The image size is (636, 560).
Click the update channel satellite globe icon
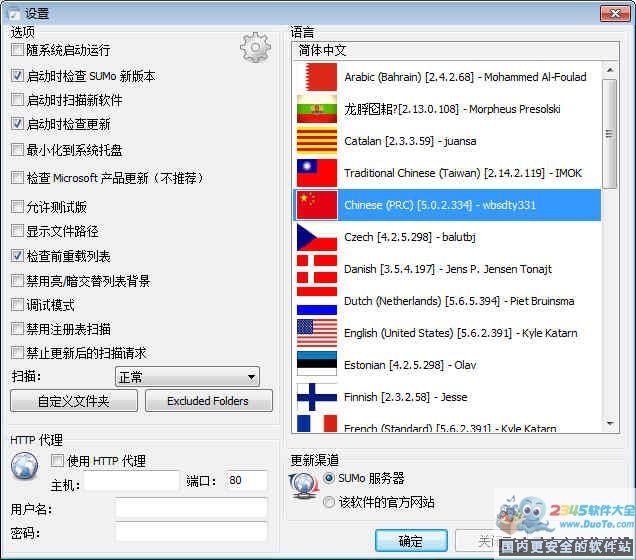(x=303, y=485)
